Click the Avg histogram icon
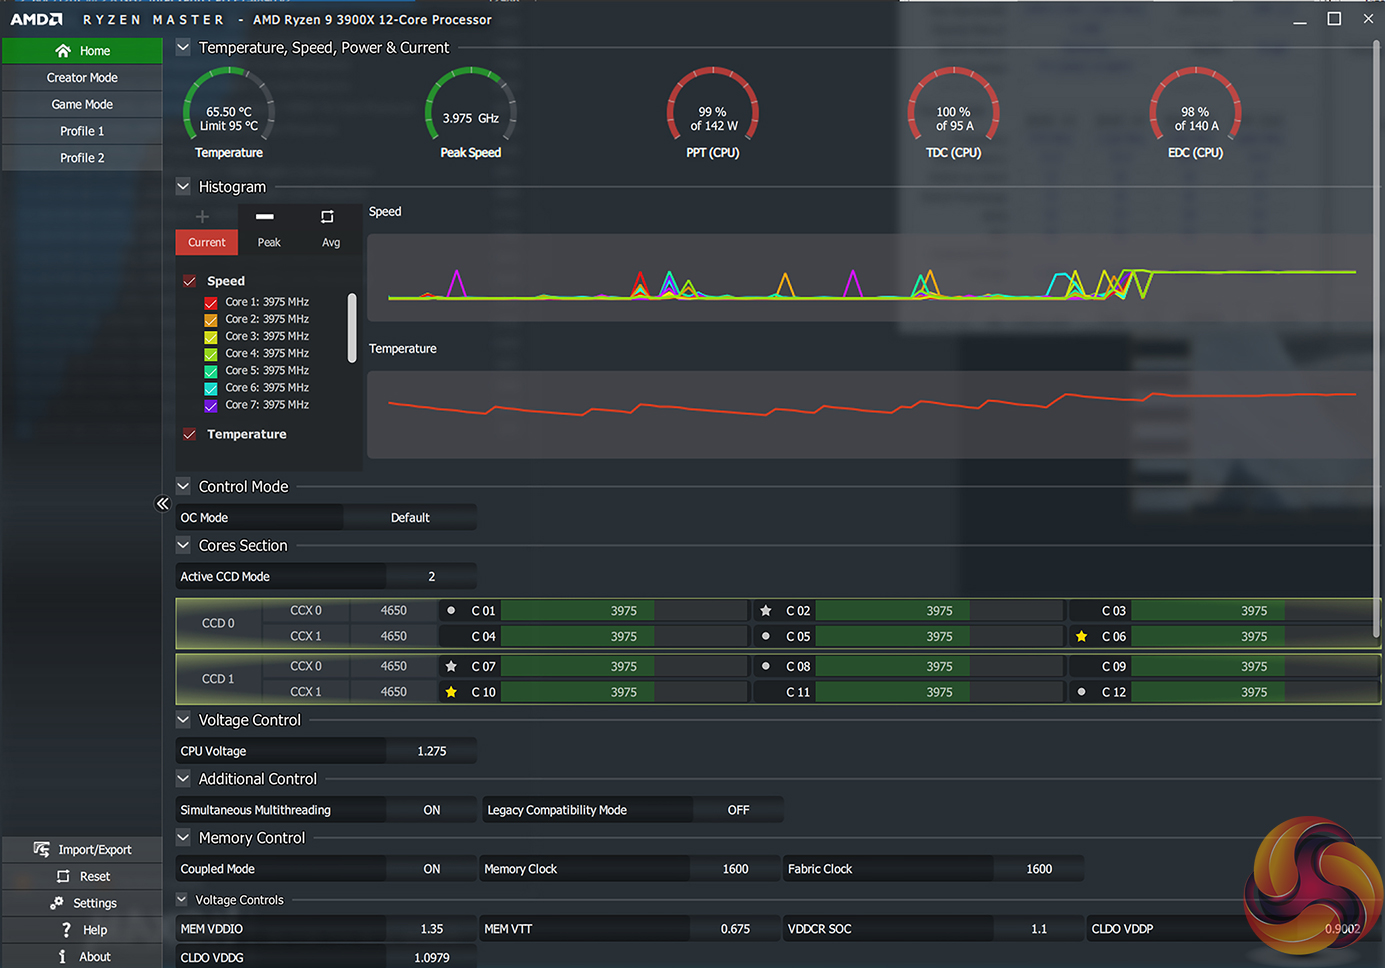Screen dimensions: 1385x968 point(327,217)
